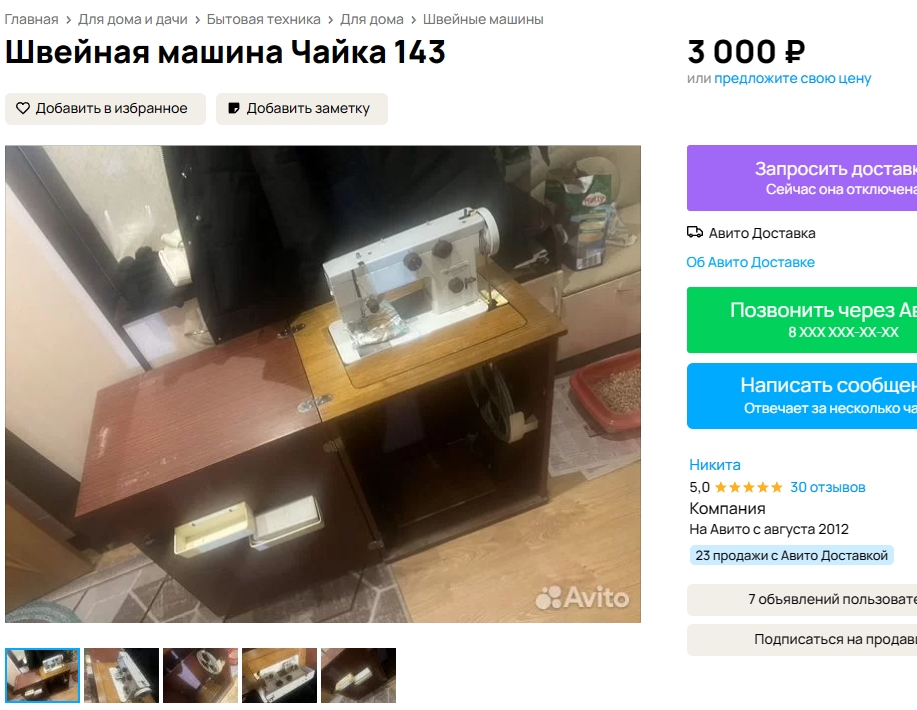Open Бытовая техника breadcrumb
The height and width of the screenshot is (710, 917).
coord(263,19)
